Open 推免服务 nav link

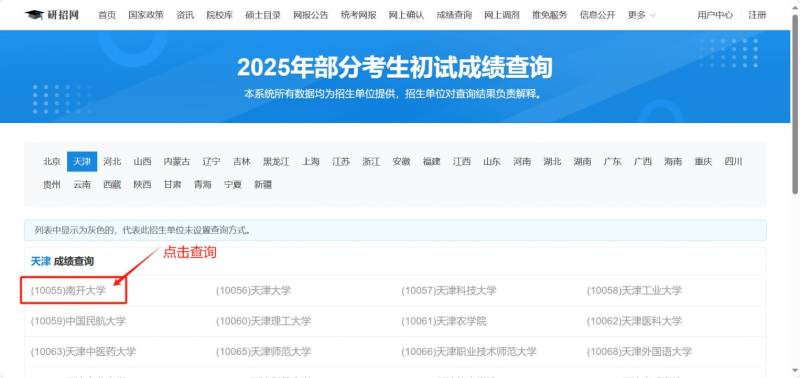[549, 15]
